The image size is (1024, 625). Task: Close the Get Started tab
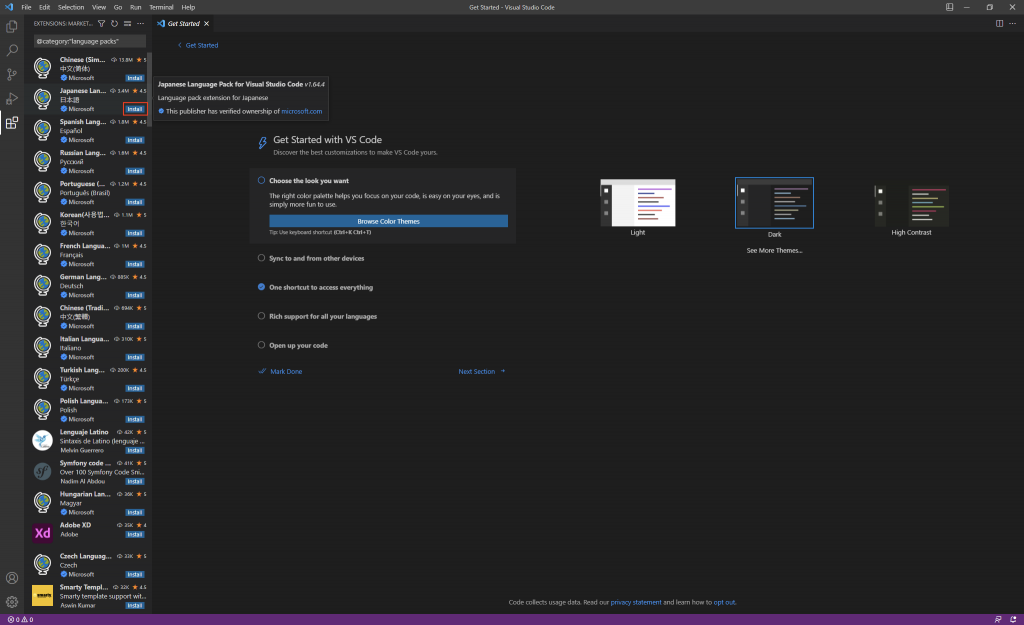206,24
